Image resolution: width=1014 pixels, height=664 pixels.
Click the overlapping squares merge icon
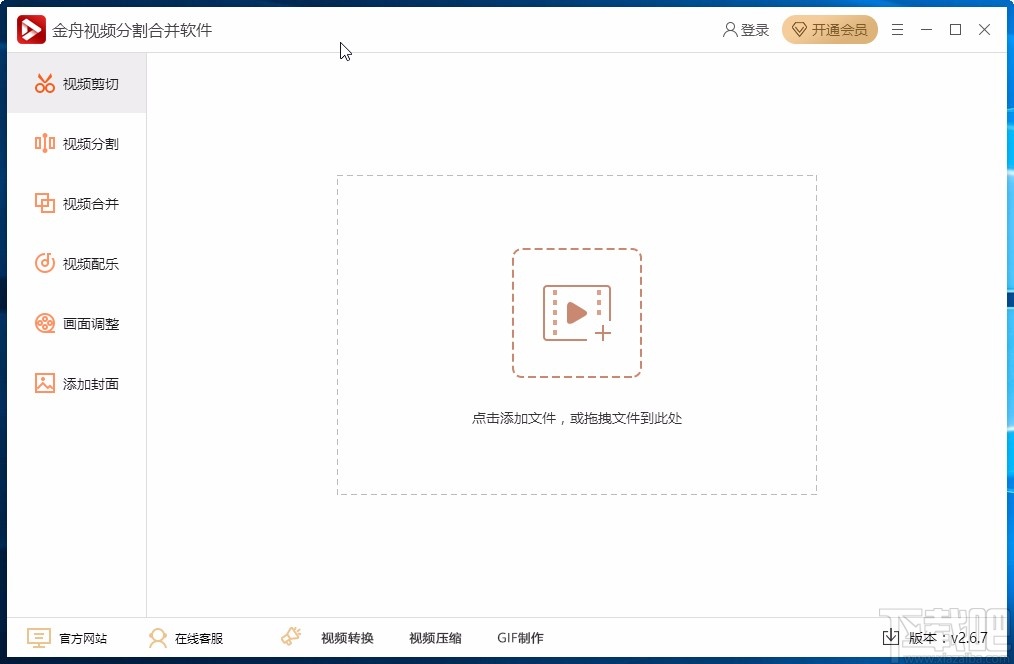pyautogui.click(x=45, y=203)
